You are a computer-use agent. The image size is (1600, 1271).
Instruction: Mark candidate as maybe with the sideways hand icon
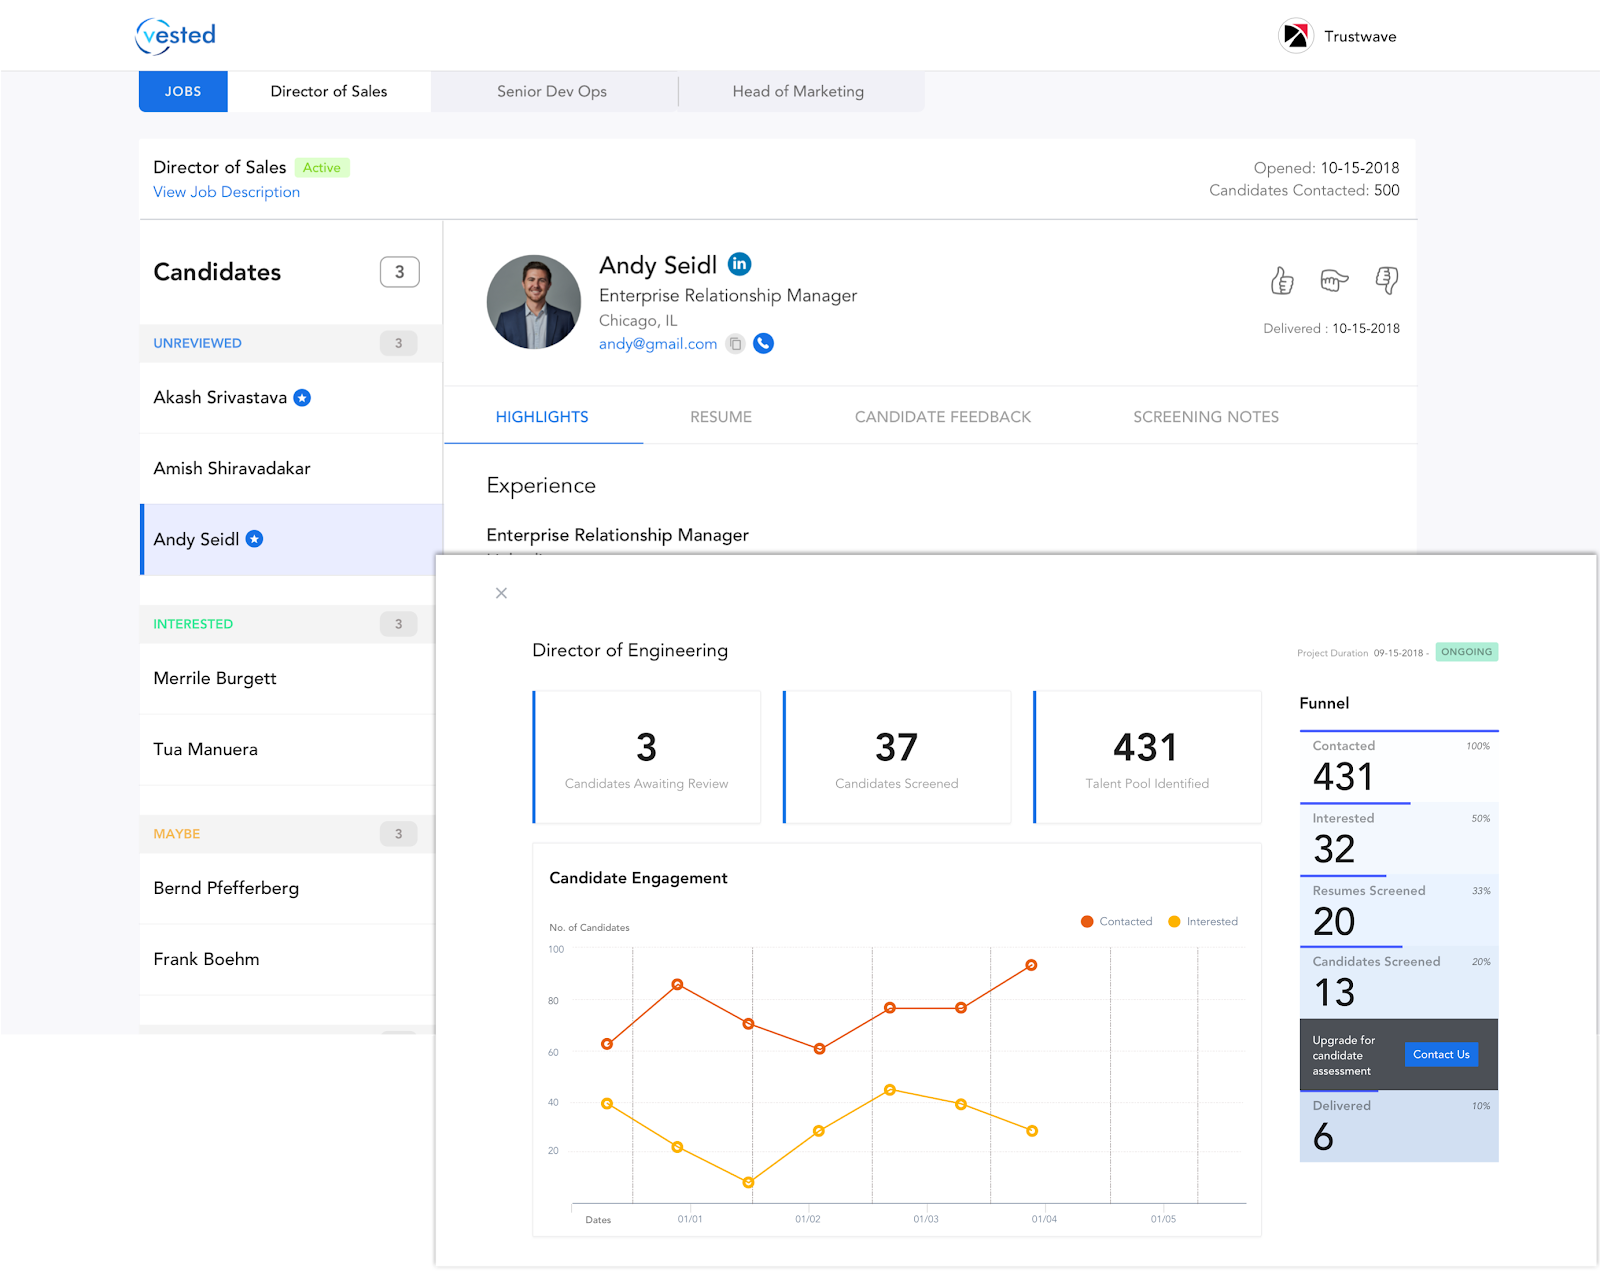(1334, 281)
